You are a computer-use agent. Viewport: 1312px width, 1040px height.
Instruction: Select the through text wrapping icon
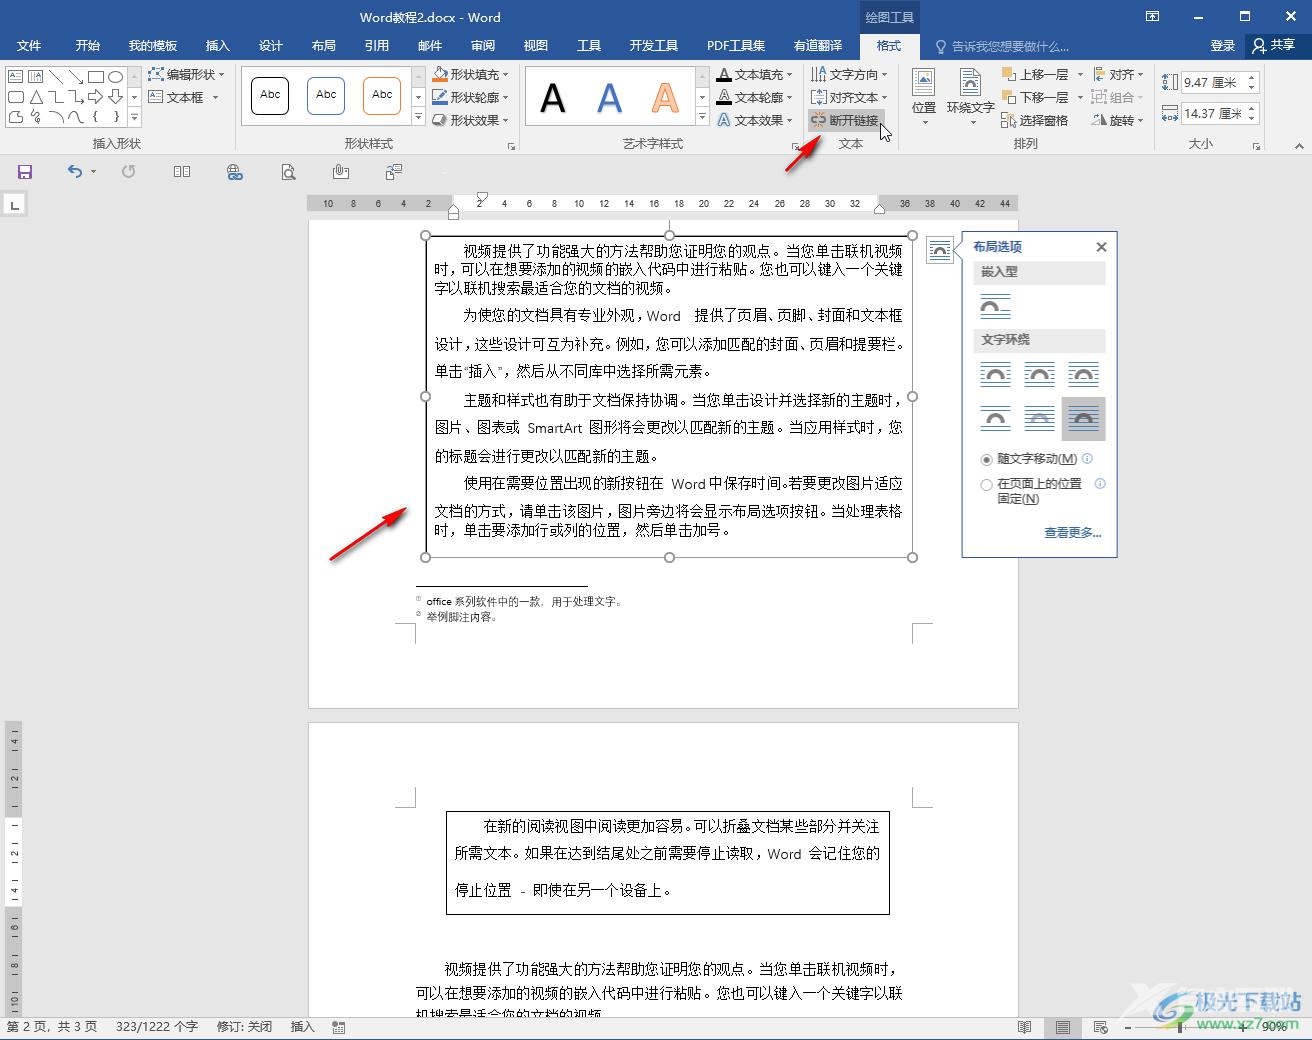point(1083,375)
